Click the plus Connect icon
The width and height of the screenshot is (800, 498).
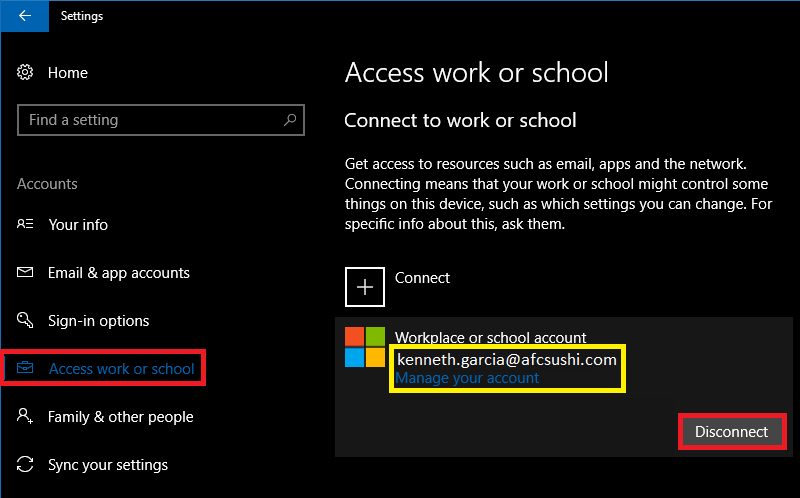click(x=365, y=287)
